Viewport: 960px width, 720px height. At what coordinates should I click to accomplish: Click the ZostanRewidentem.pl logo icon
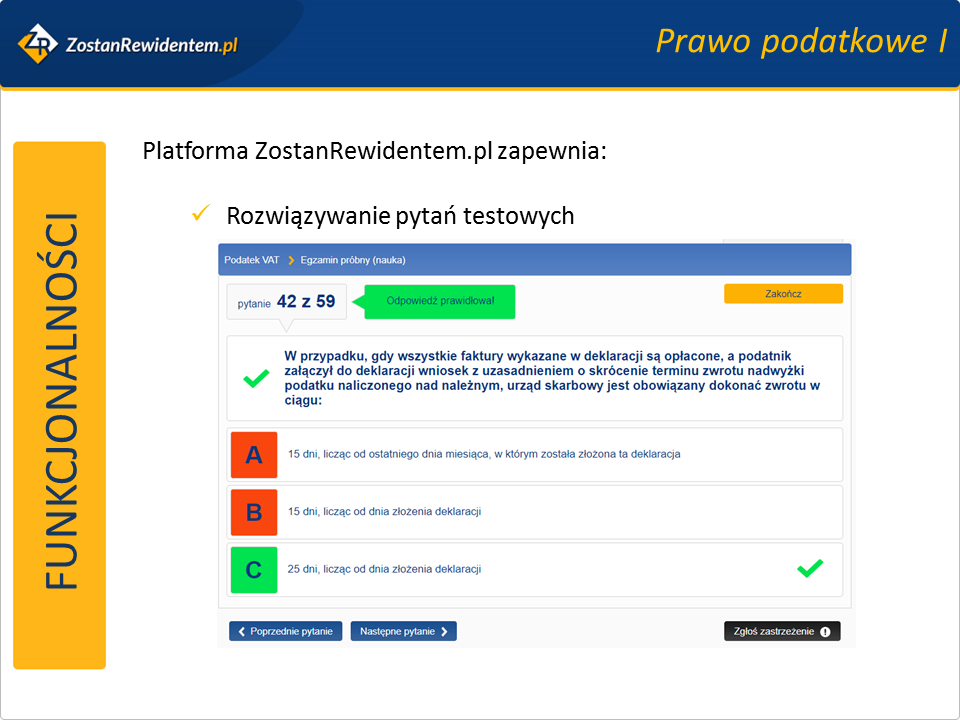37,43
